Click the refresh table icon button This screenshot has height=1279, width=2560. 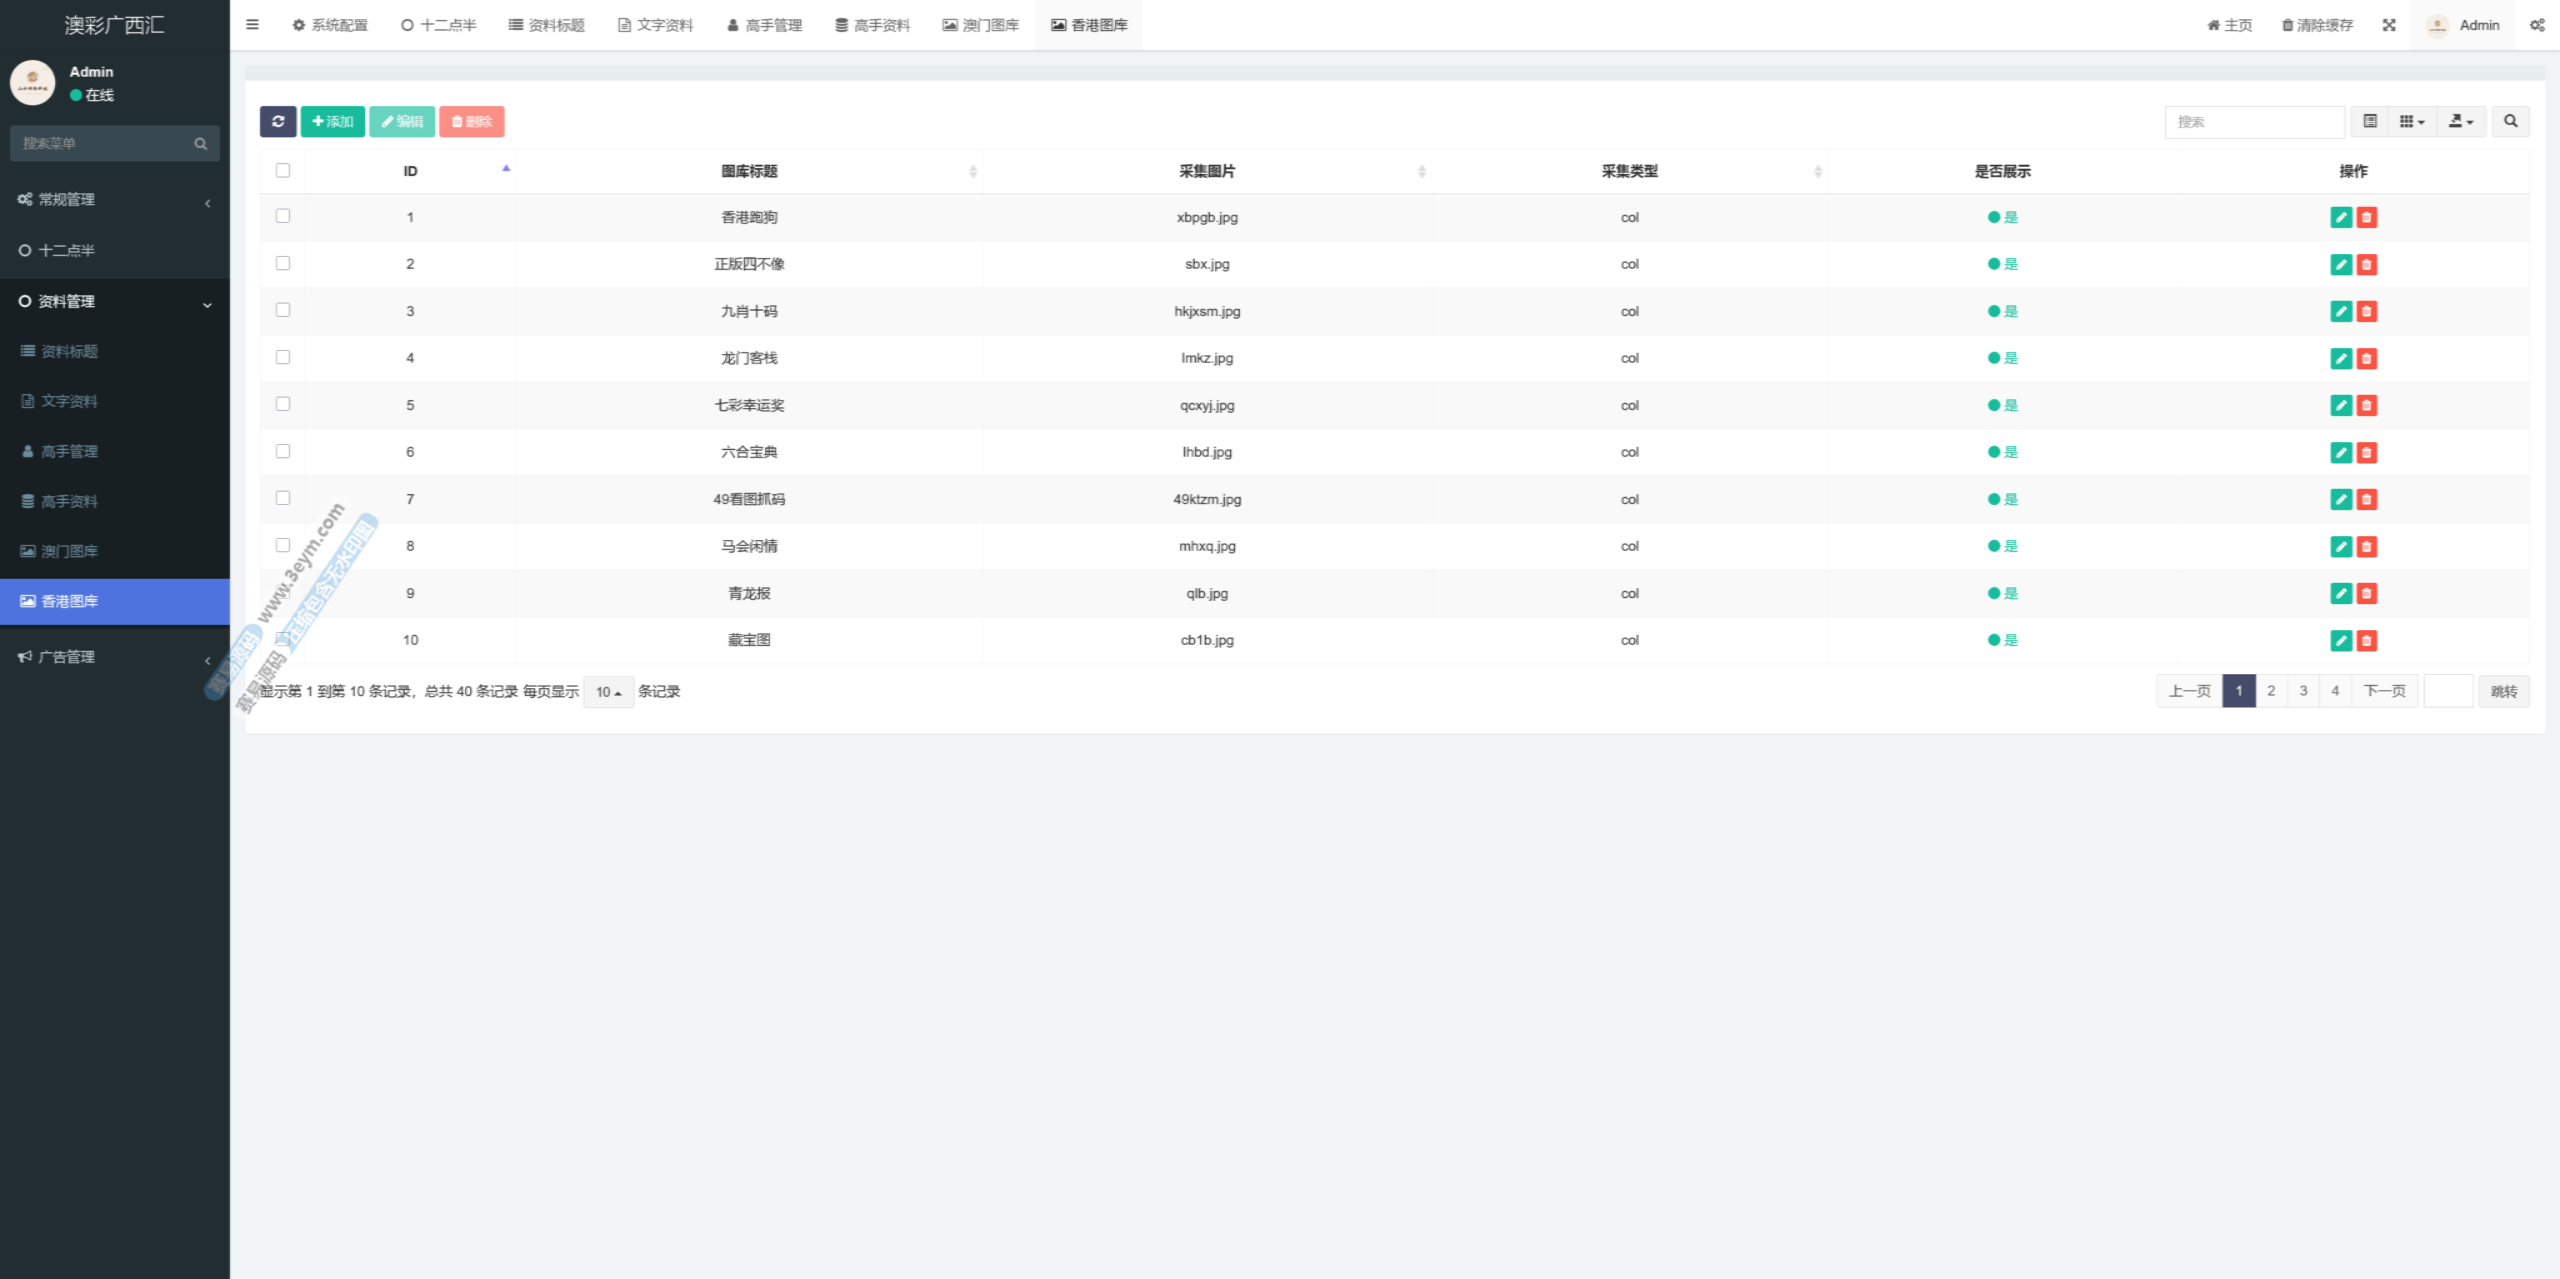[278, 121]
